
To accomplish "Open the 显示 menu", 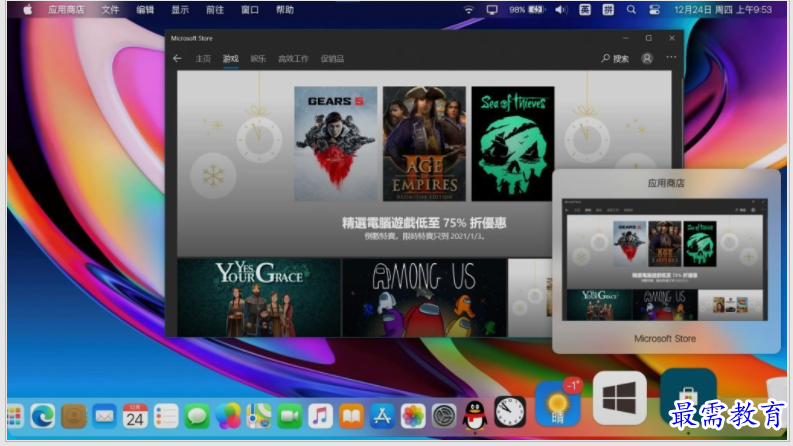I will (x=180, y=10).
